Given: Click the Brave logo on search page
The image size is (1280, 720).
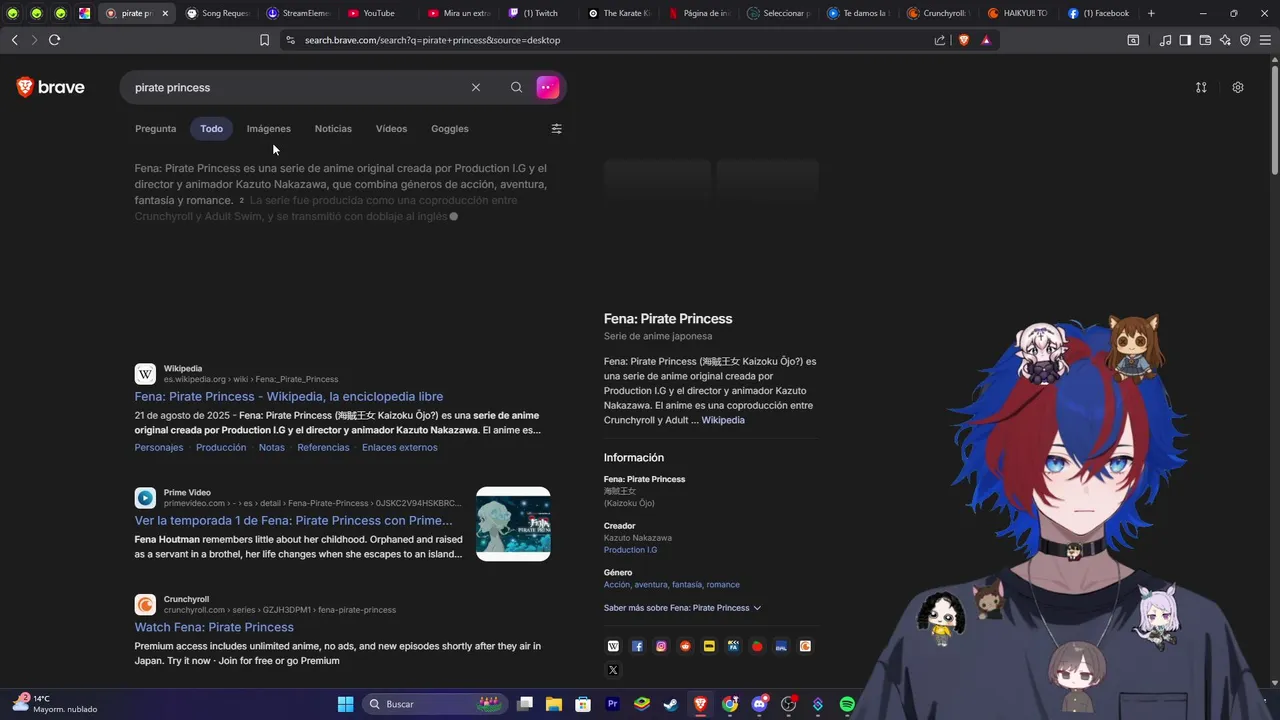Looking at the screenshot, I should (50, 88).
